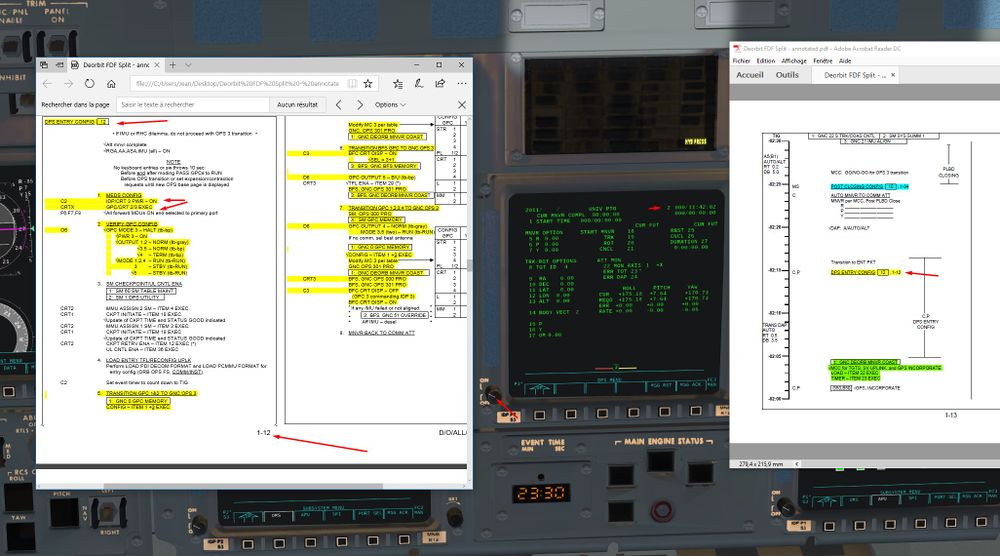Screen dimensions: 1000x556
Task: Click the SM CHECKPOINT/UL CNTL ENA heading
Action: (143, 284)
